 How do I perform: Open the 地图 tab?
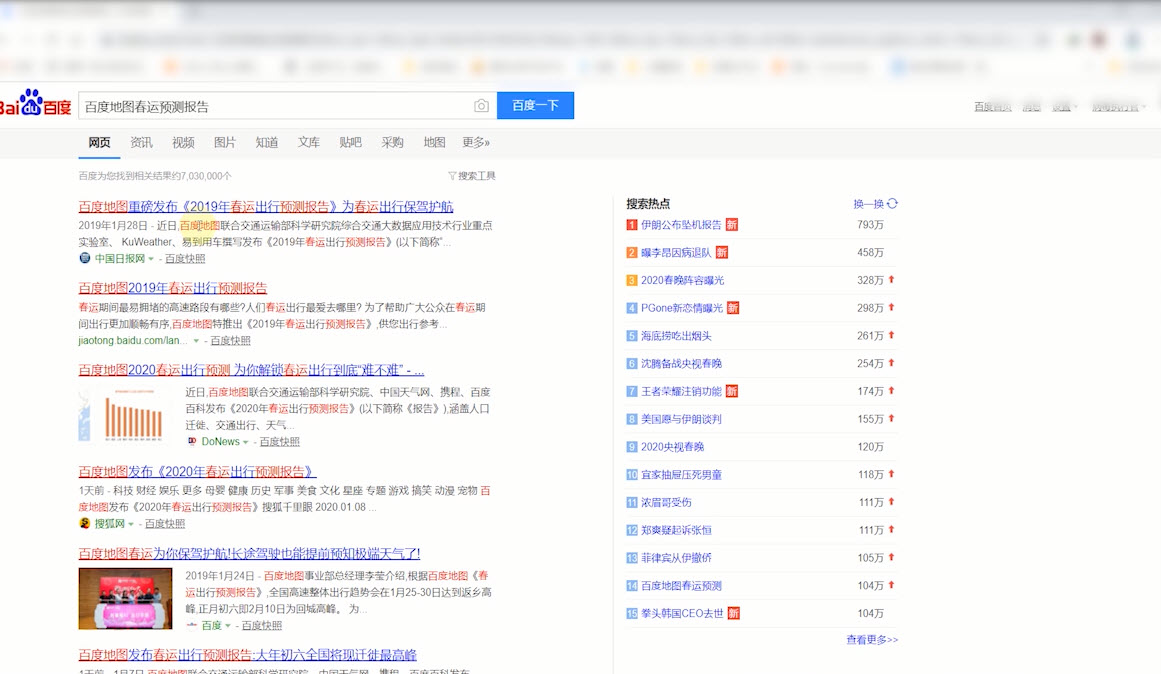[x=435, y=142]
